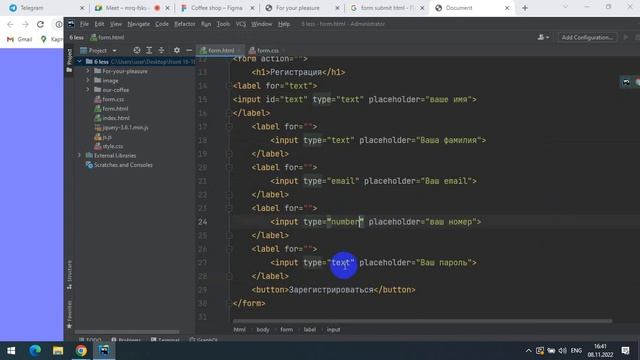The width and height of the screenshot is (640, 360).
Task: Click the Collapse All icon in Project toolbar
Action: tap(162, 50)
